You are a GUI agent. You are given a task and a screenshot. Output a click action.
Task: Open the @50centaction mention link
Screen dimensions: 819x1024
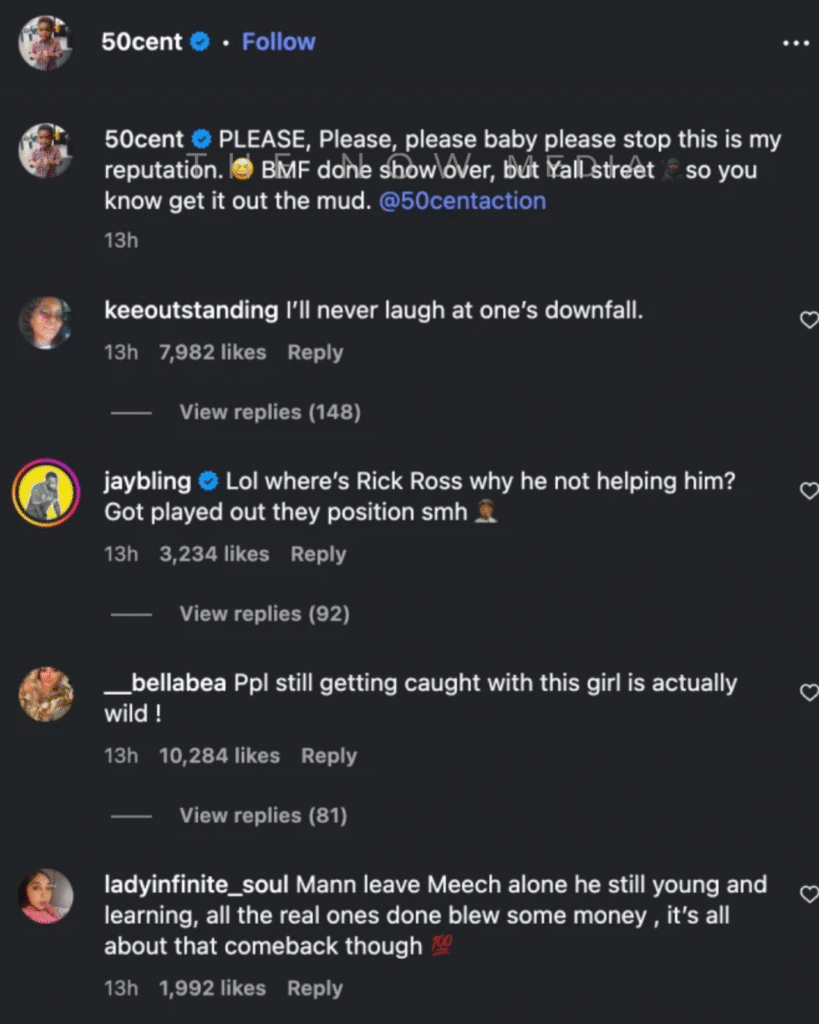[462, 200]
